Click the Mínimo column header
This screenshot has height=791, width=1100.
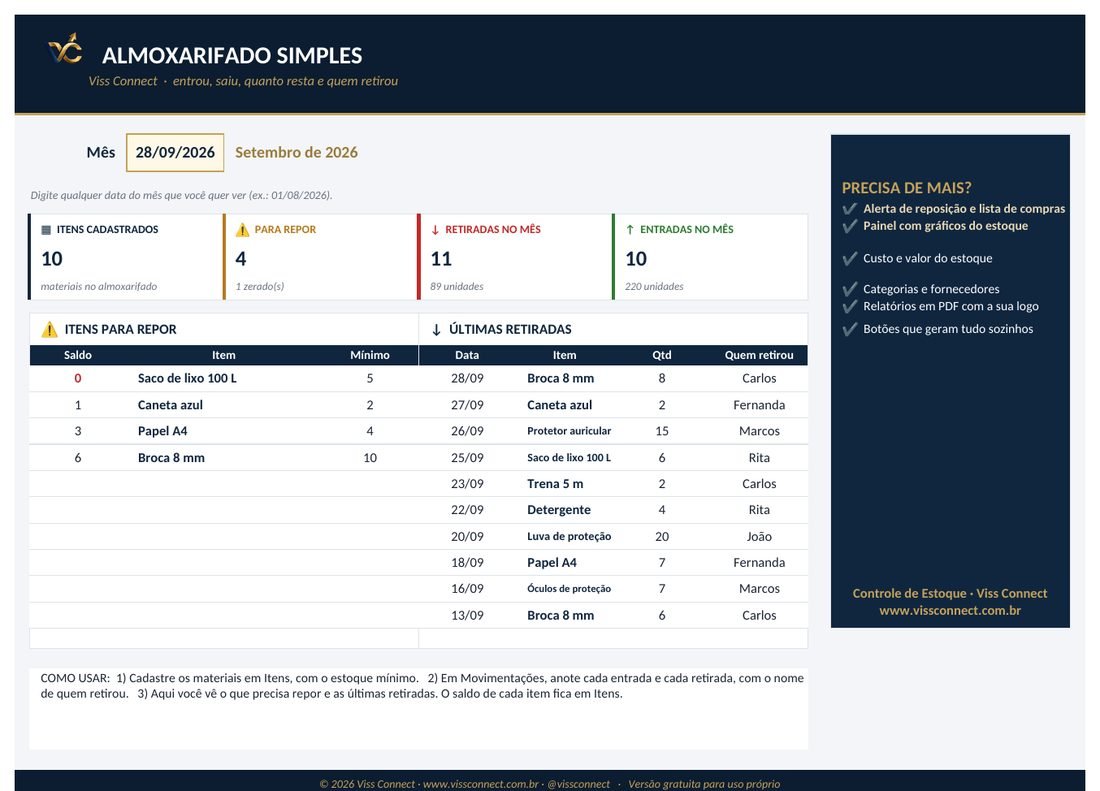tap(370, 355)
